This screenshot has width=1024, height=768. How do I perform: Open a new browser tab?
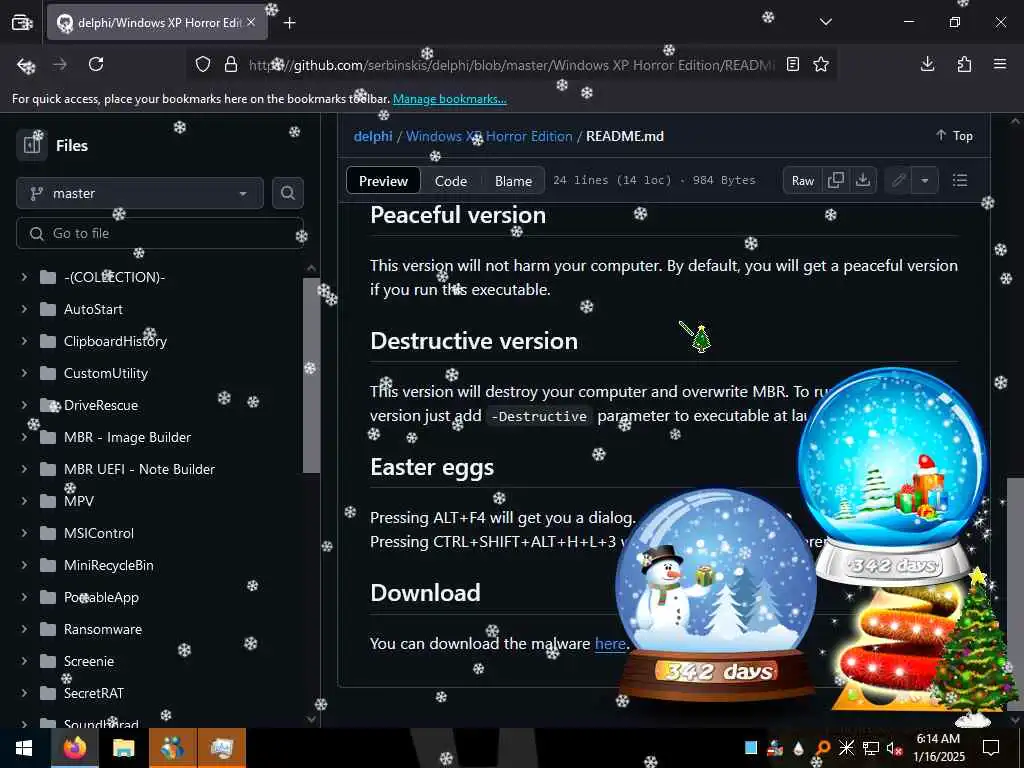290,23
